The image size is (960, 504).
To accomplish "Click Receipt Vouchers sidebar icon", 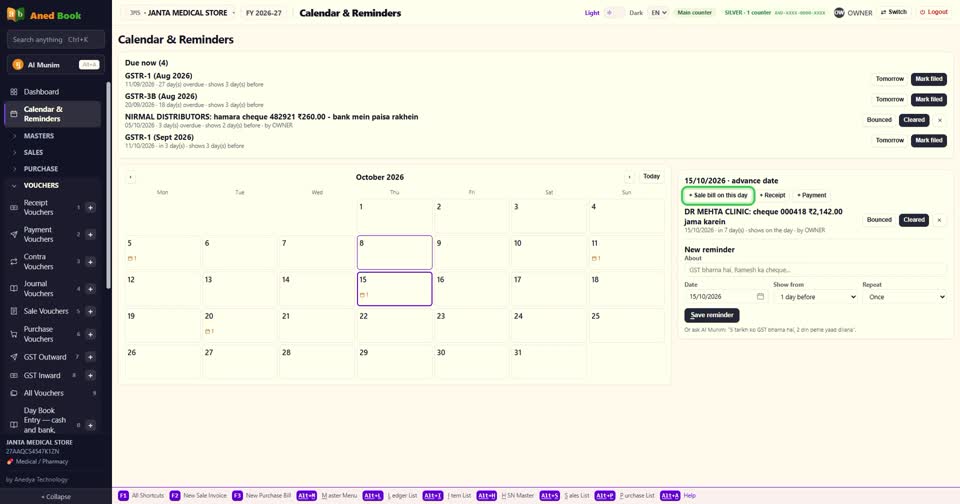I will (x=13, y=208).
